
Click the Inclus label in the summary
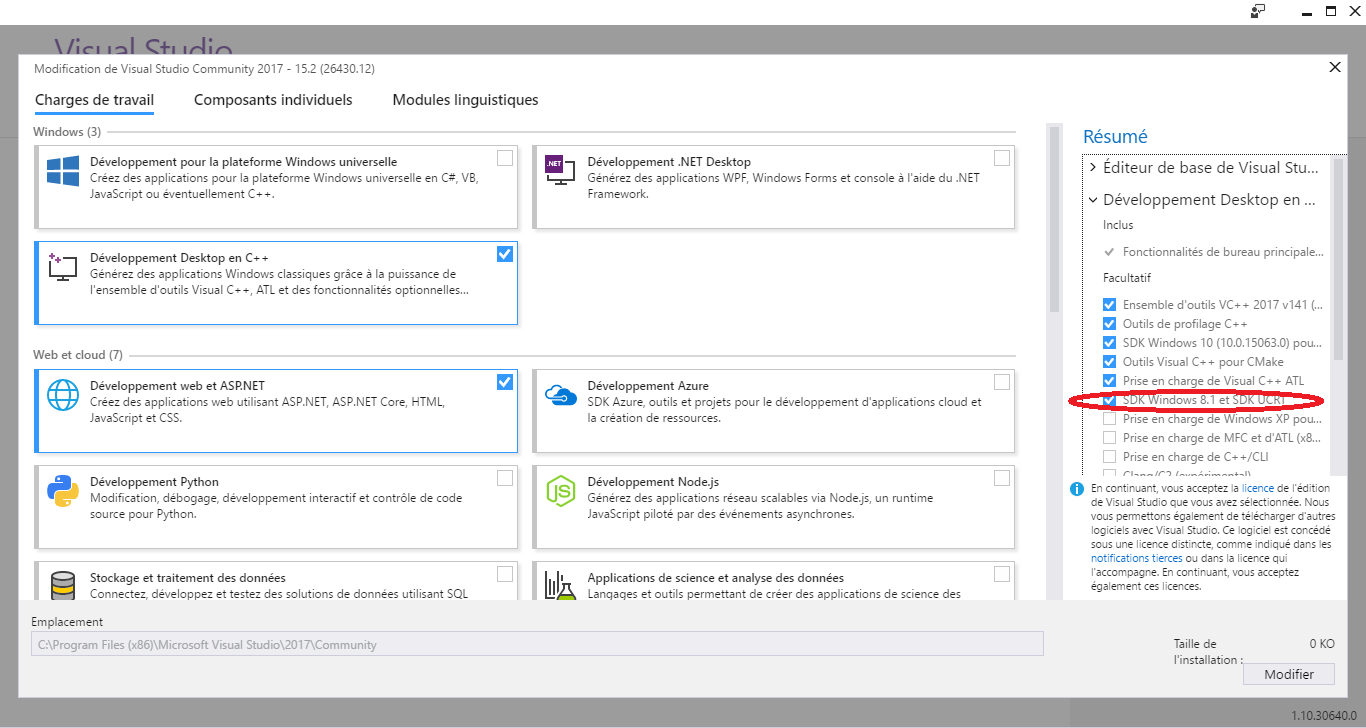coord(1118,226)
